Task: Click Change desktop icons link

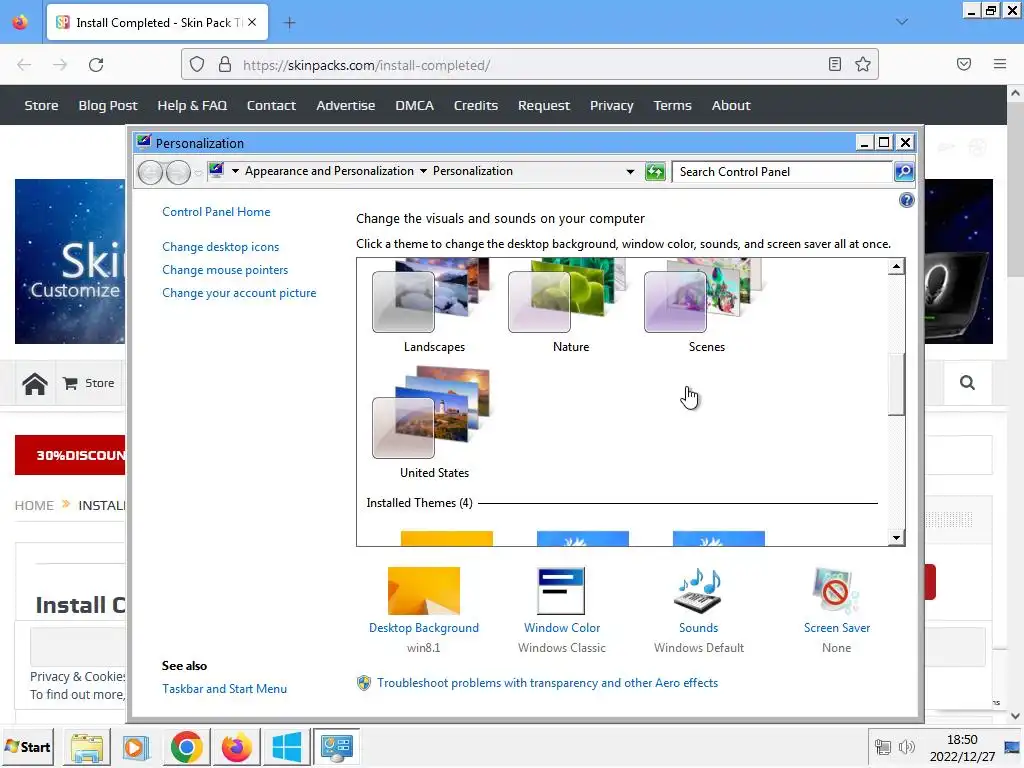Action: coord(221,247)
